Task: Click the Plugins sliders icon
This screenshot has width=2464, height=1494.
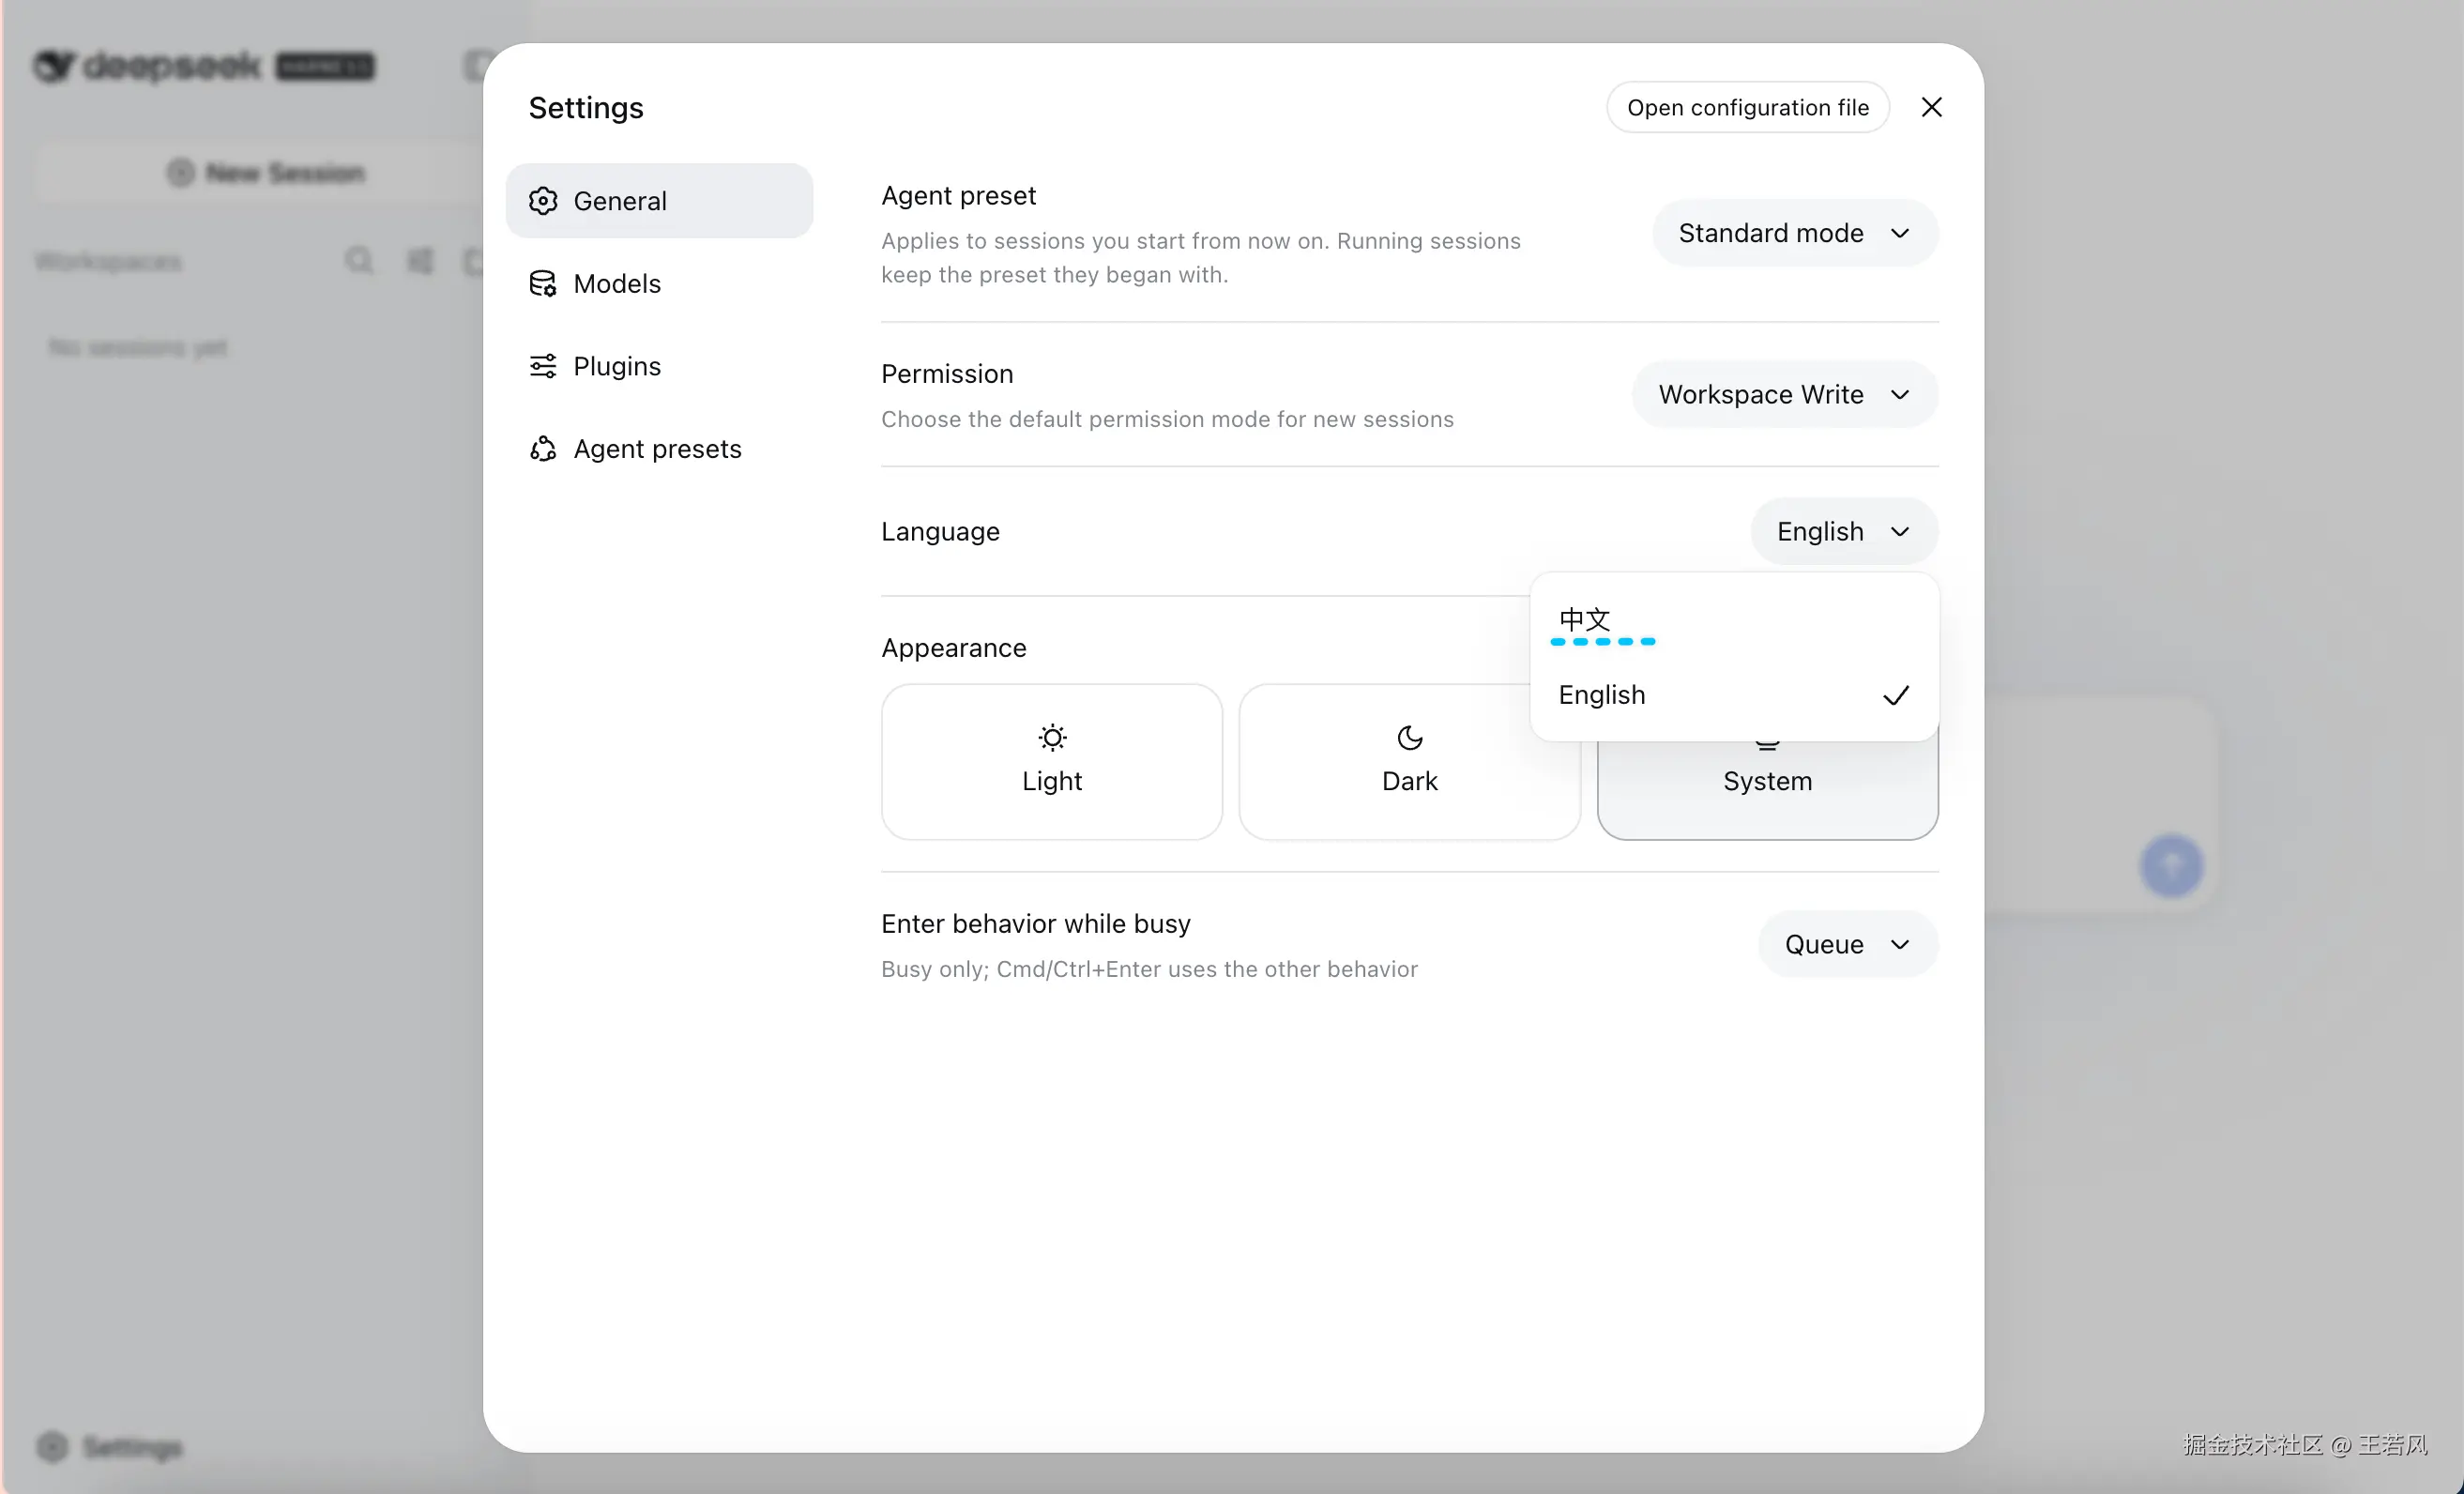Action: (x=543, y=366)
